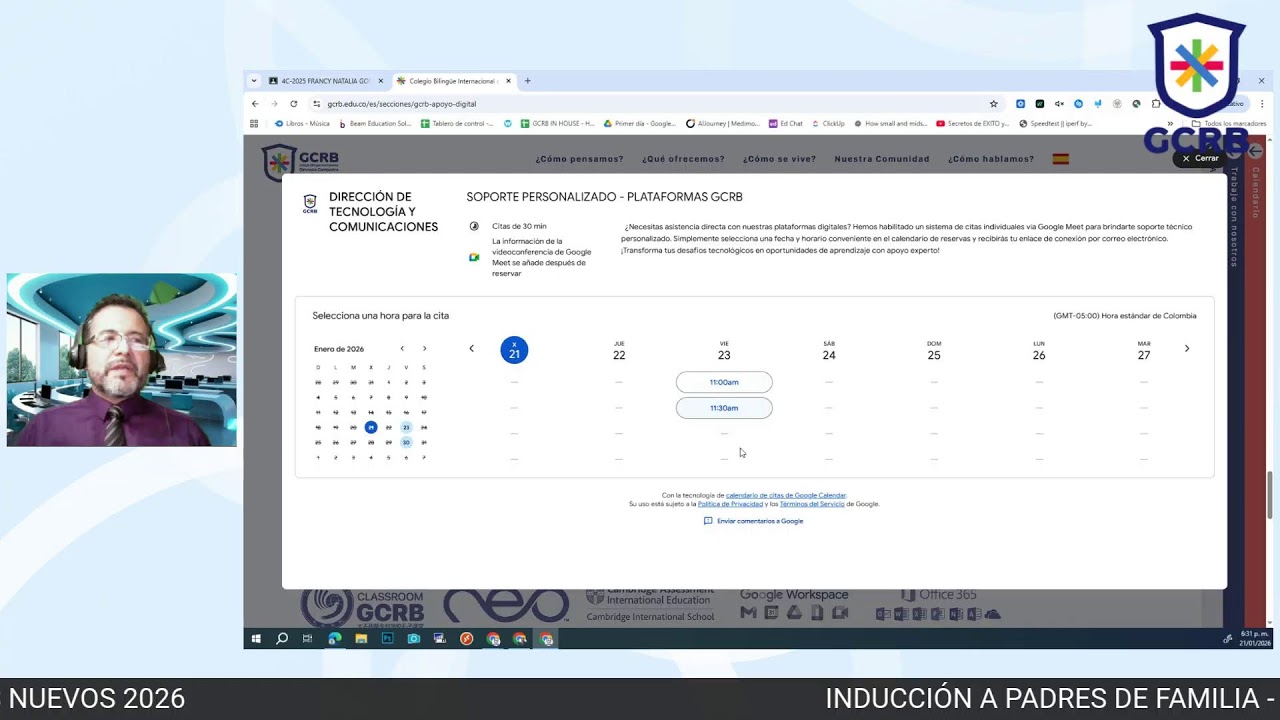Click Enviar comentarios a Google
The image size is (1280, 720).
click(753, 521)
